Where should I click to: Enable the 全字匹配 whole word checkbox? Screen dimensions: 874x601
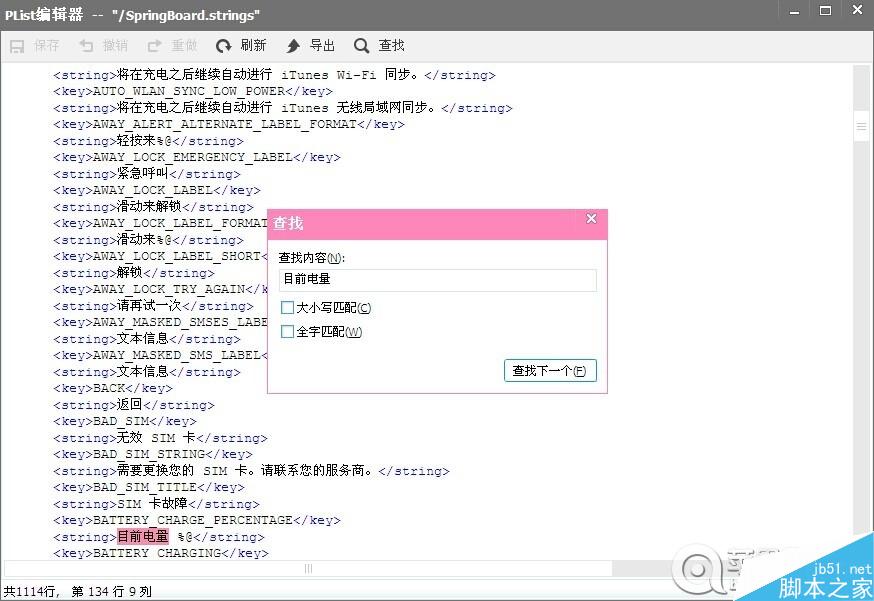[288, 332]
